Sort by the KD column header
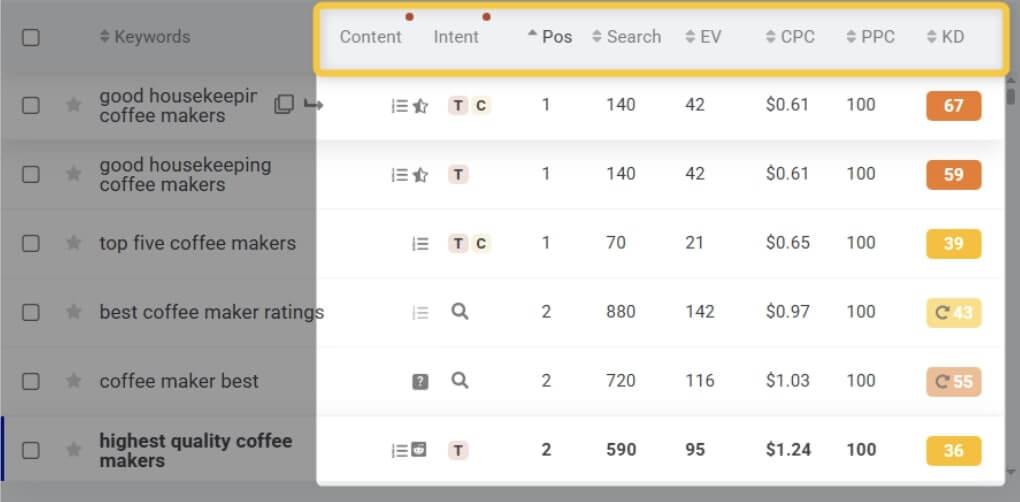 pyautogui.click(x=945, y=37)
